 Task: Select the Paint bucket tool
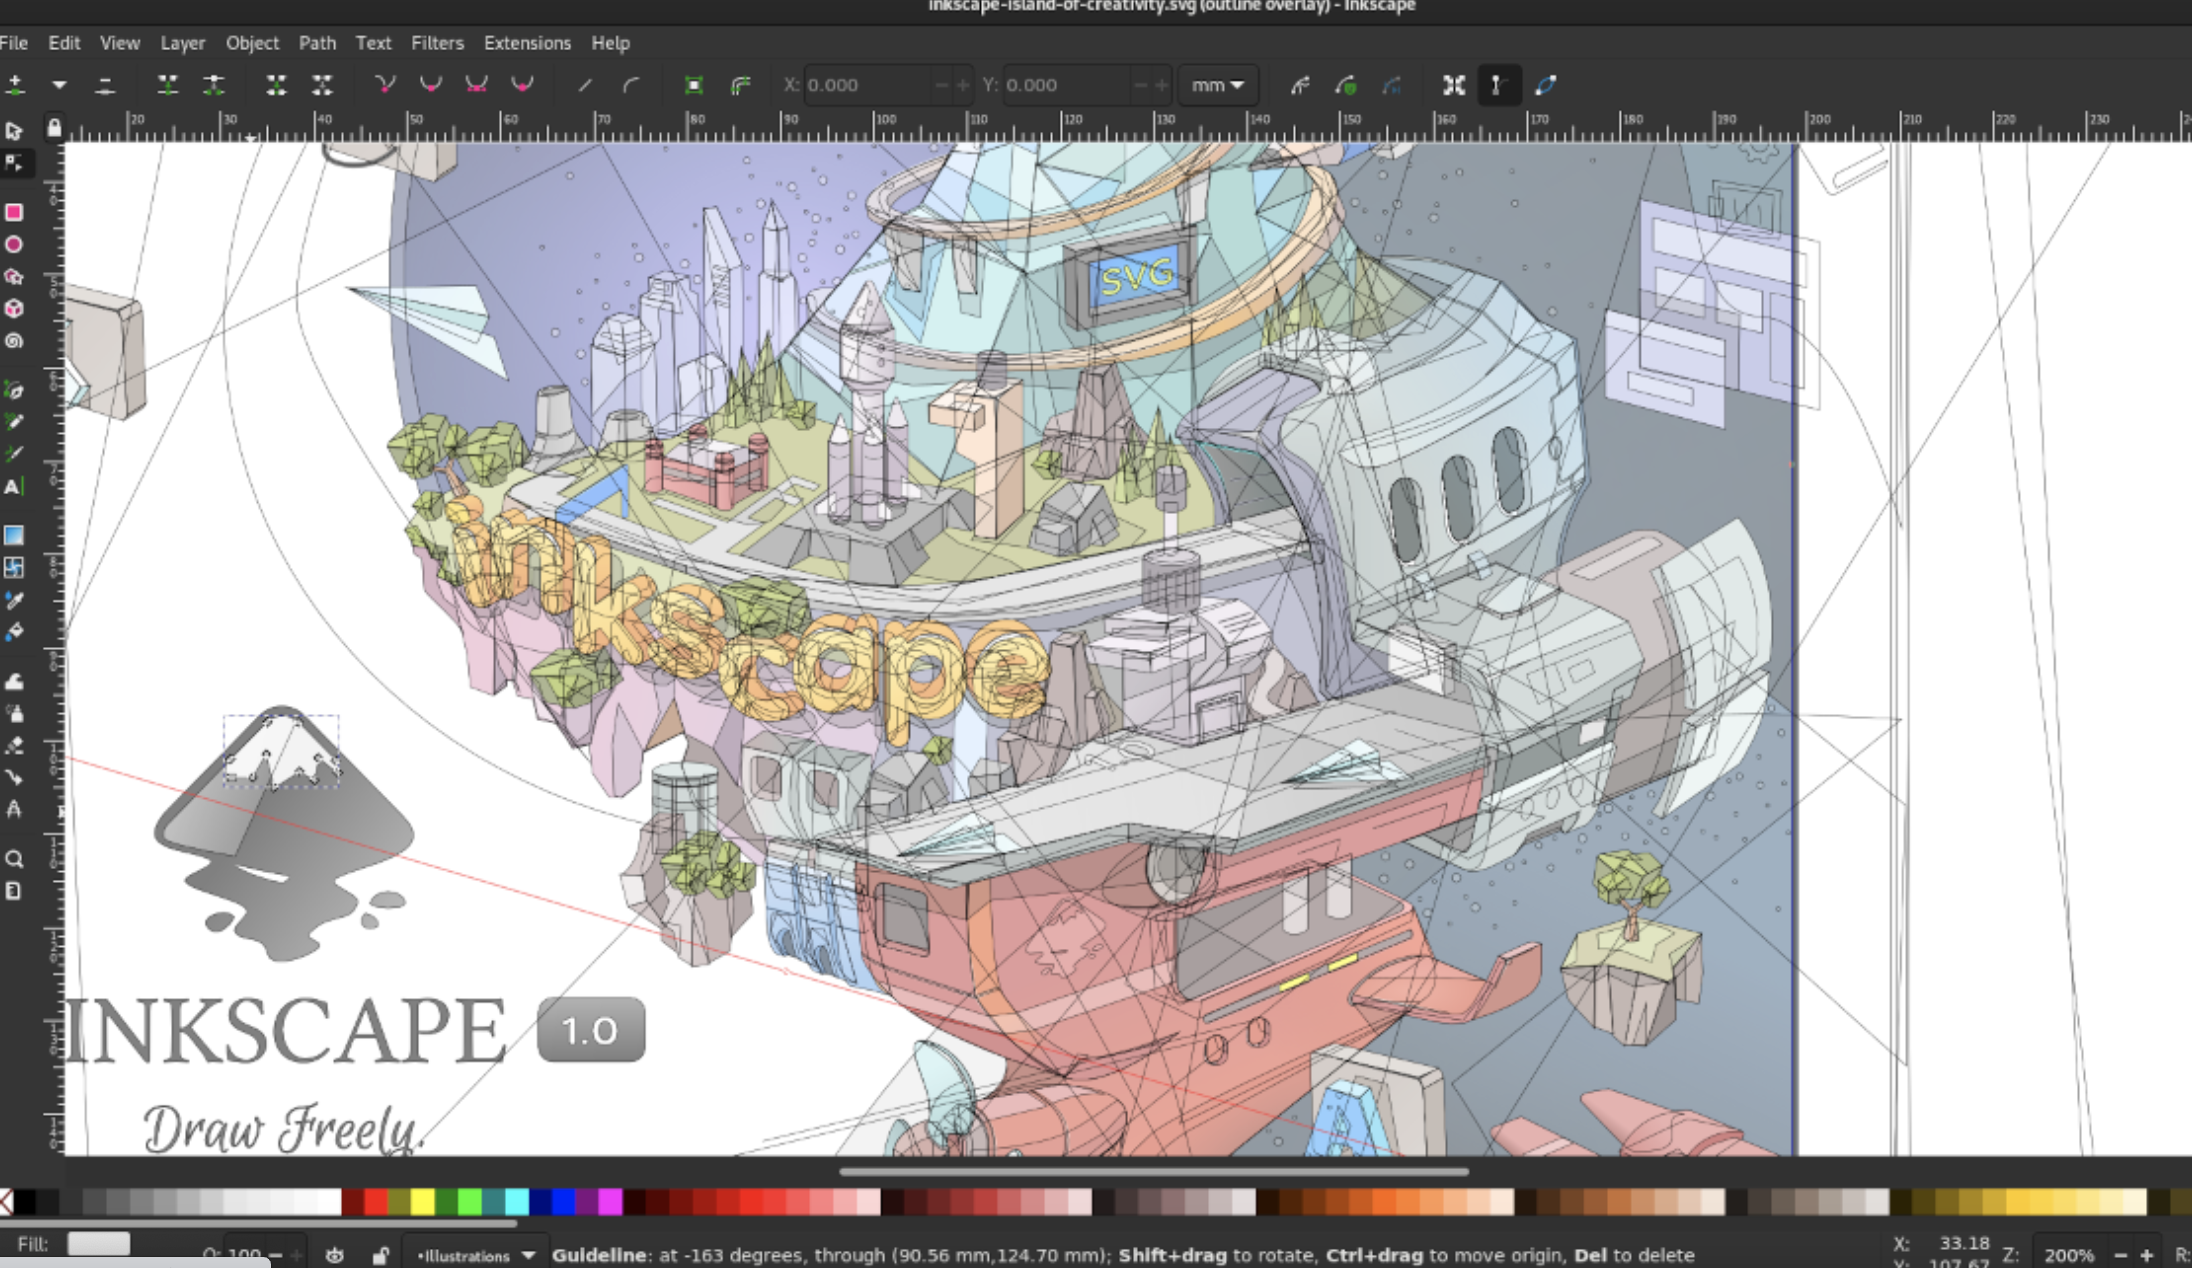pos(14,632)
